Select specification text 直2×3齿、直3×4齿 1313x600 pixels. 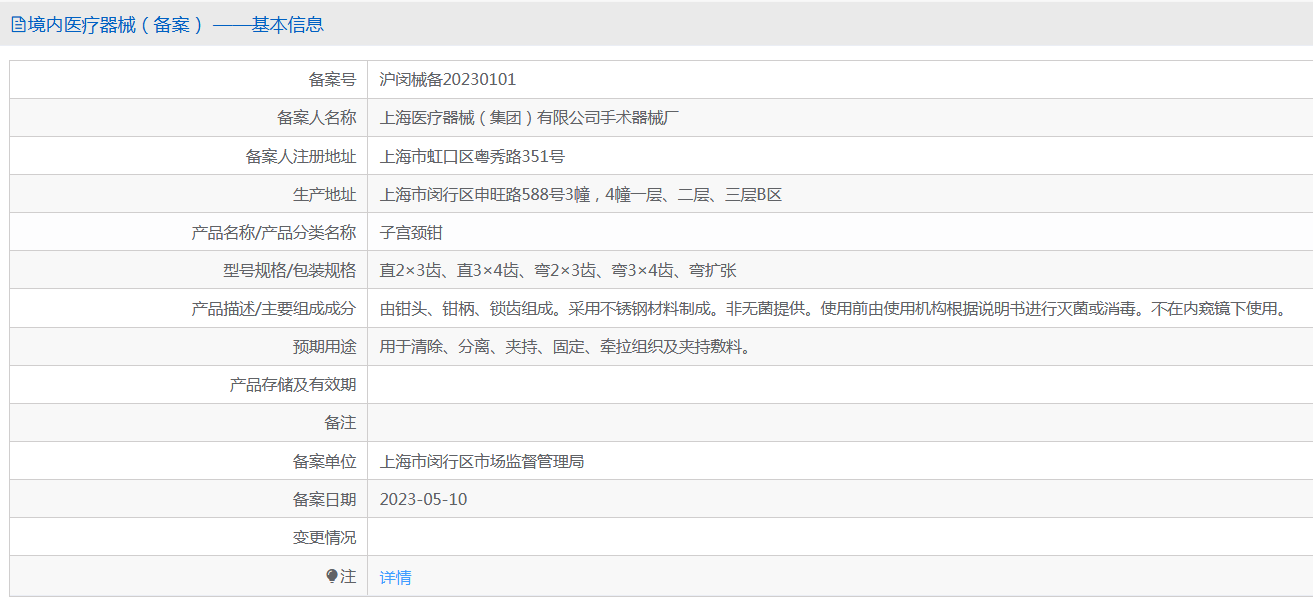(449, 271)
